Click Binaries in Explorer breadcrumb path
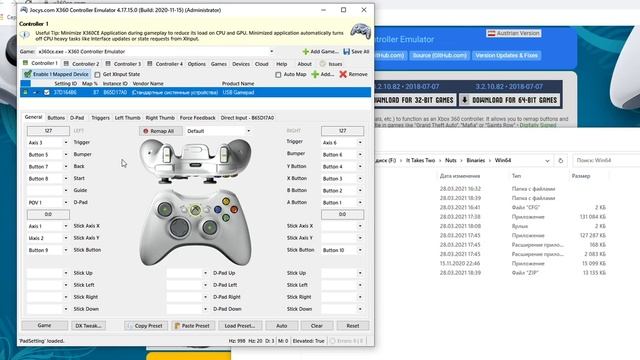This screenshot has height=360, width=640. click(x=476, y=160)
